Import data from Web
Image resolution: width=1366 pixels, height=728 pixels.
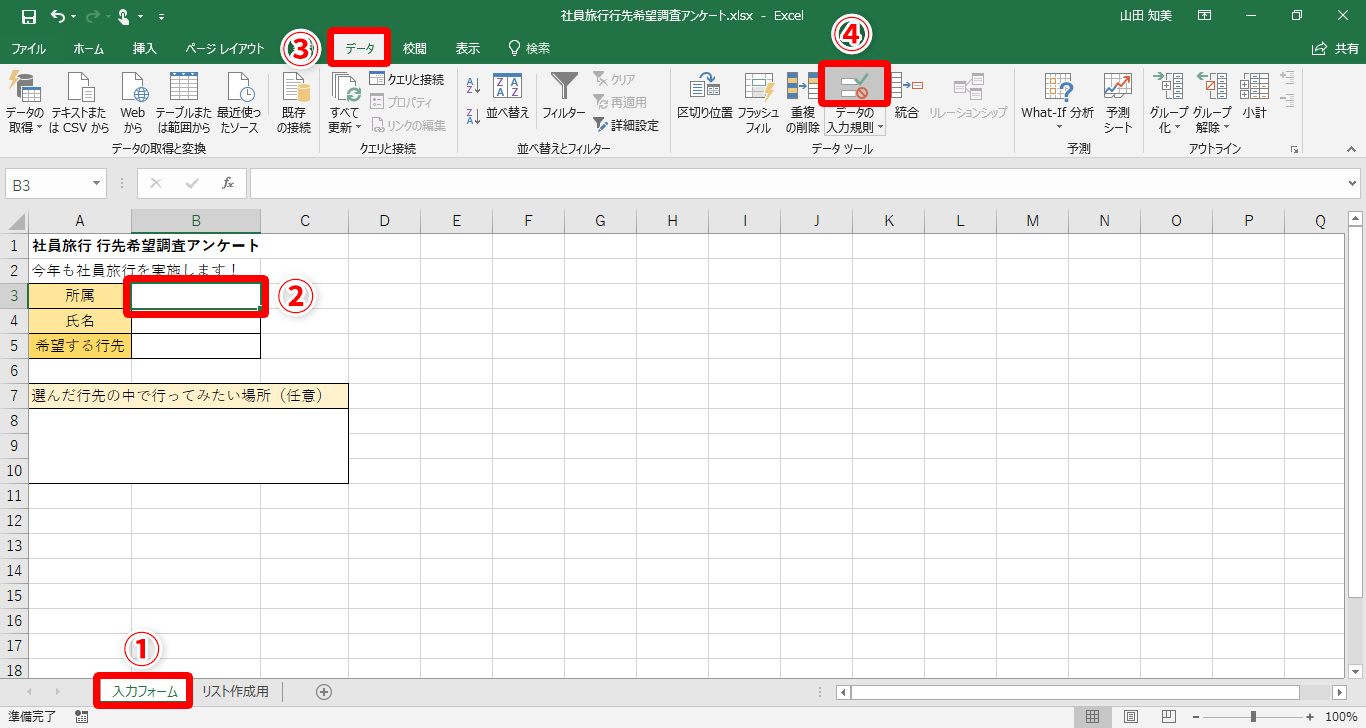pos(133,103)
